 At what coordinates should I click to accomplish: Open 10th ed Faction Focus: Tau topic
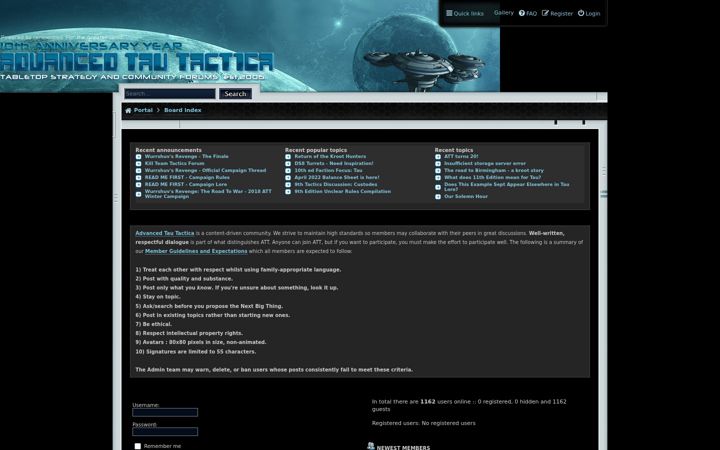[x=328, y=170]
